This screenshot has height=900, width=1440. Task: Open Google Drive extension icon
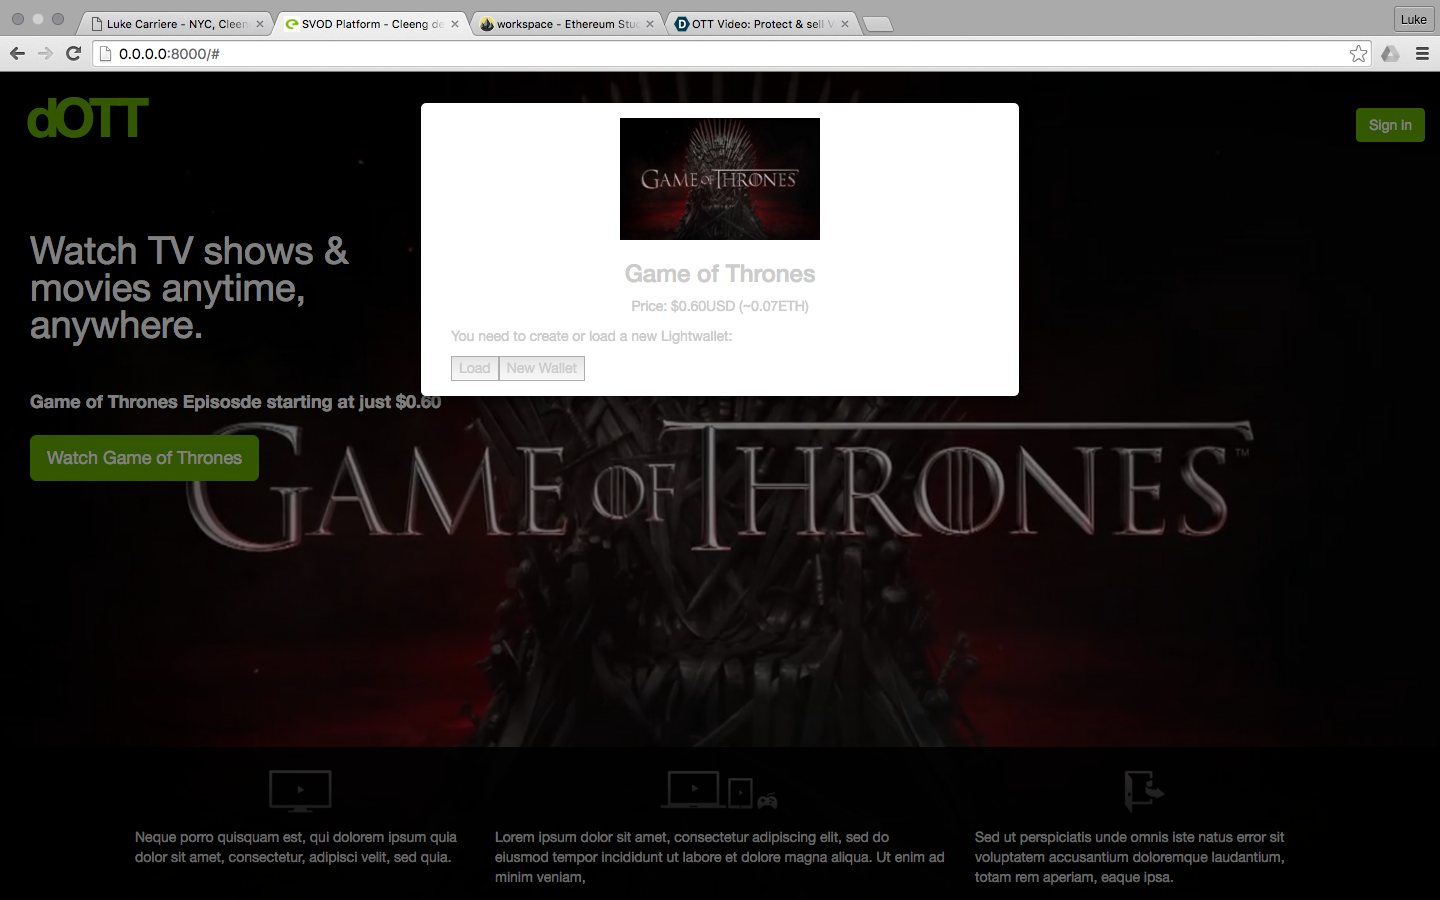click(x=1390, y=54)
